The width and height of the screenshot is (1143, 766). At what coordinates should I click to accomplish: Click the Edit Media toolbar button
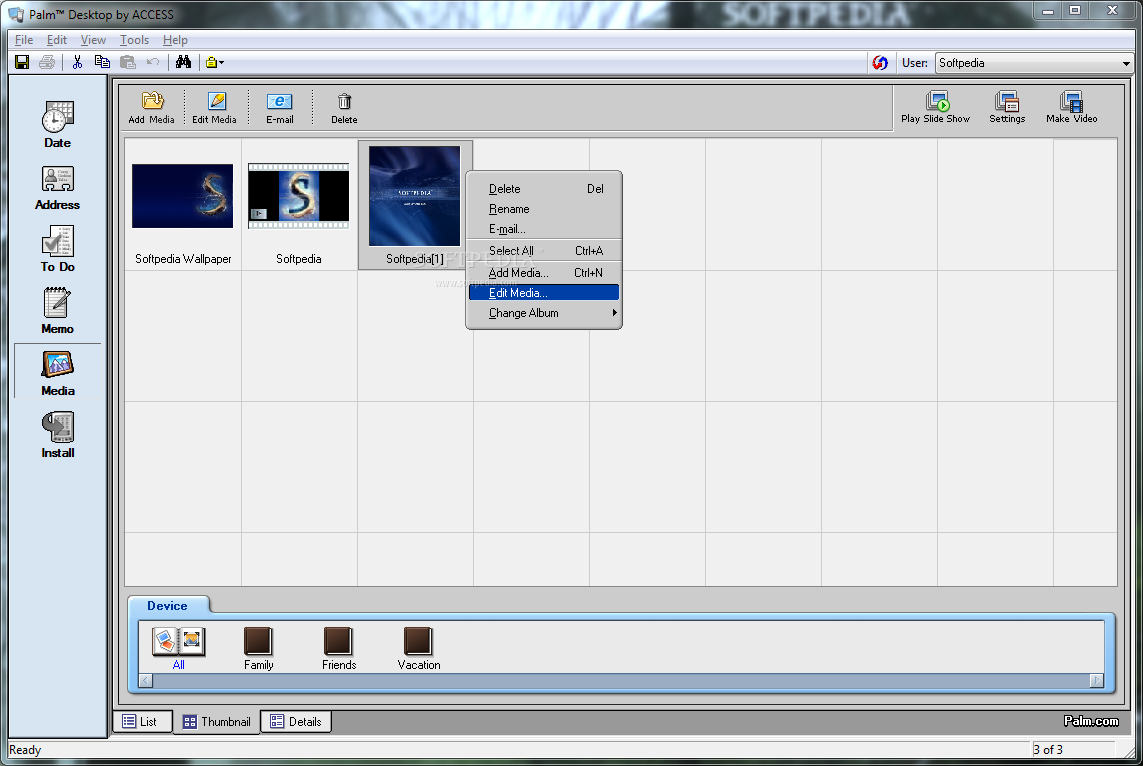pyautogui.click(x=214, y=108)
